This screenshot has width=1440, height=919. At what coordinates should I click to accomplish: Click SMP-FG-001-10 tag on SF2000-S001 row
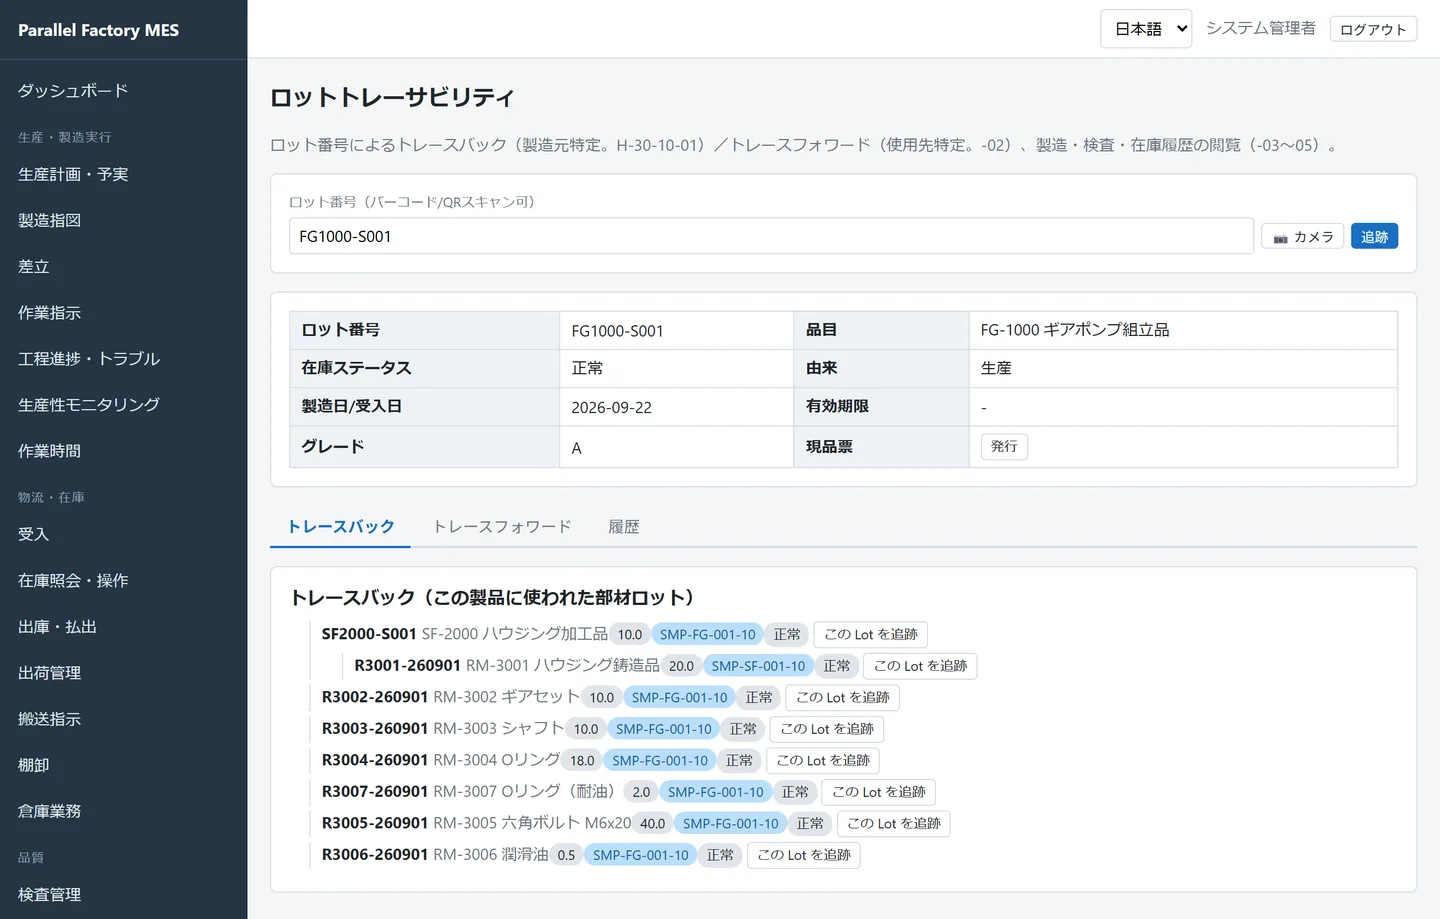[x=707, y=635]
